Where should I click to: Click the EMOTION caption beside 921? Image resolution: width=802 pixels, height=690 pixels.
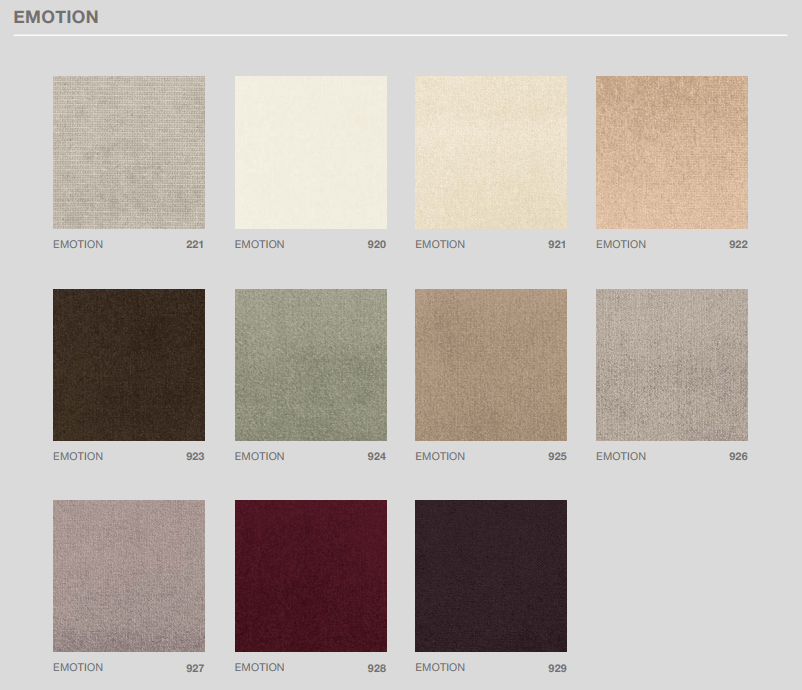[x=440, y=244]
